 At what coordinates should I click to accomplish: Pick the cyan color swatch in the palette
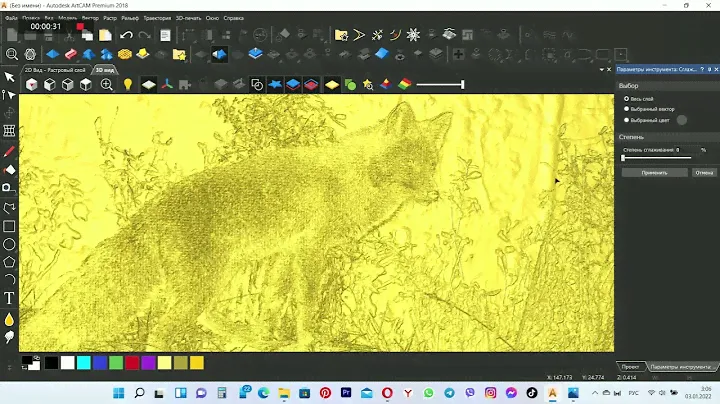tap(83, 362)
